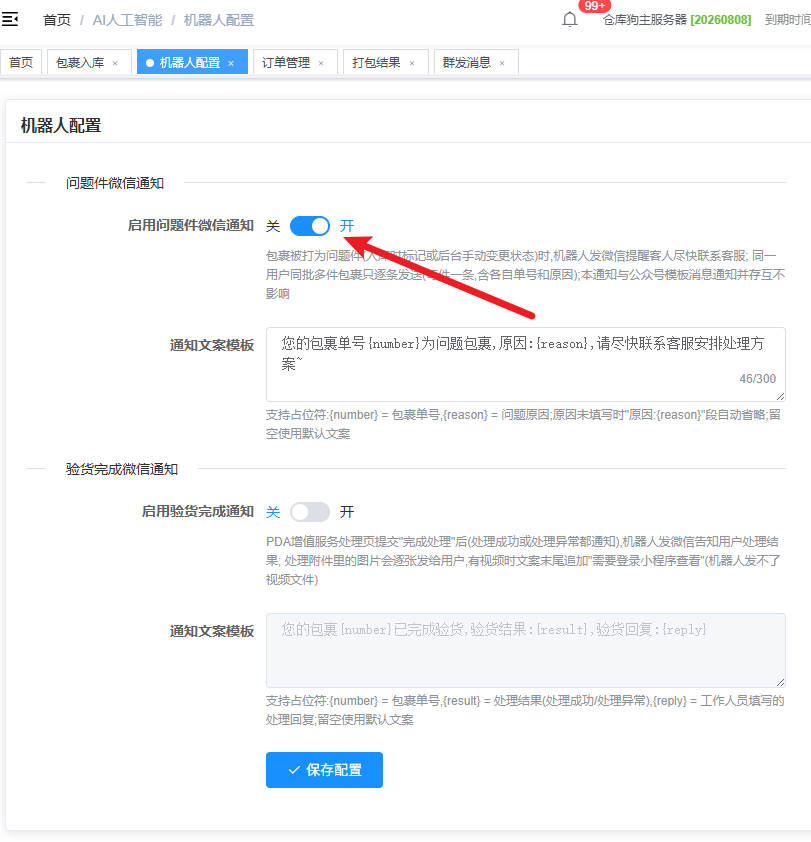811x842 pixels.
Task: Close the 机器人配置 tab
Action: click(x=231, y=63)
